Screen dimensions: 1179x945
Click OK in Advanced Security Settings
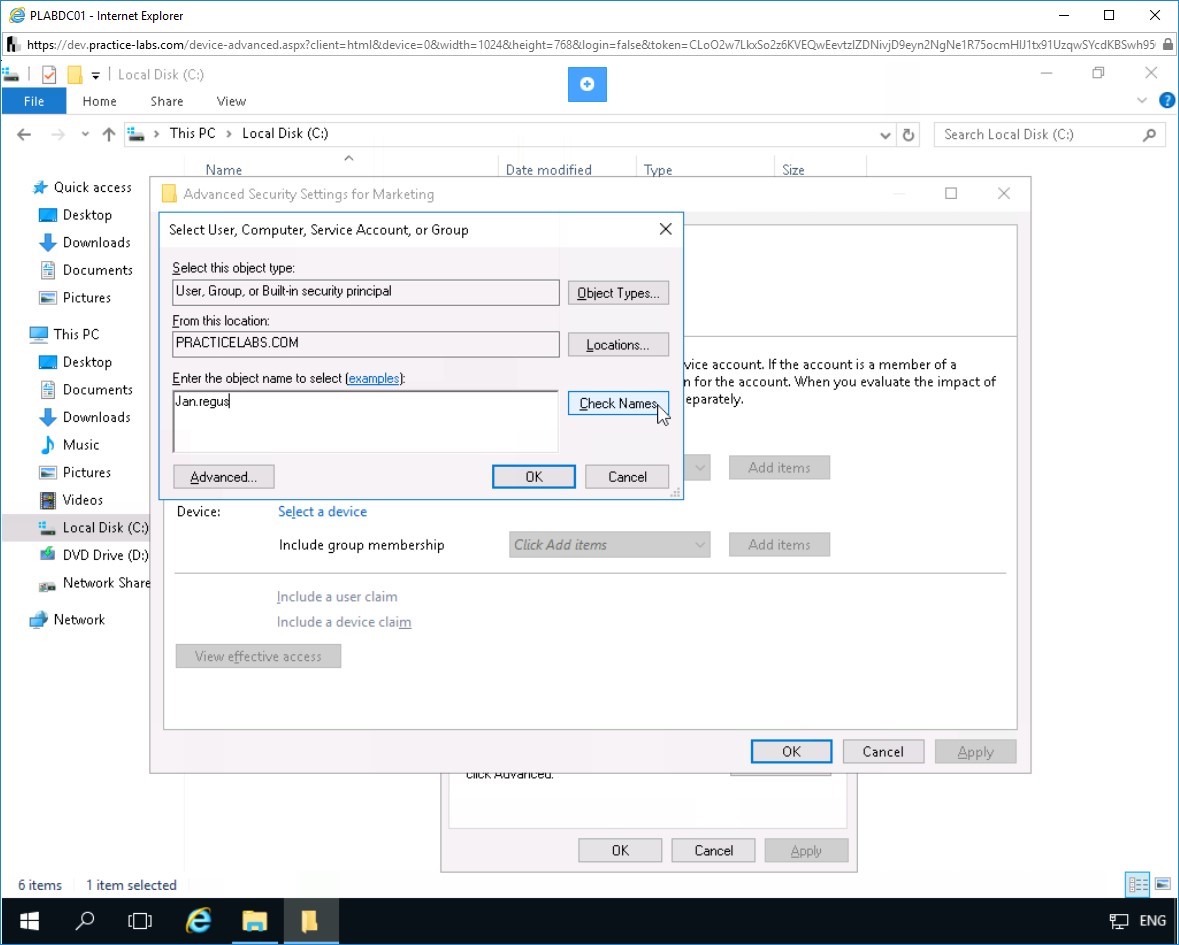pos(791,752)
